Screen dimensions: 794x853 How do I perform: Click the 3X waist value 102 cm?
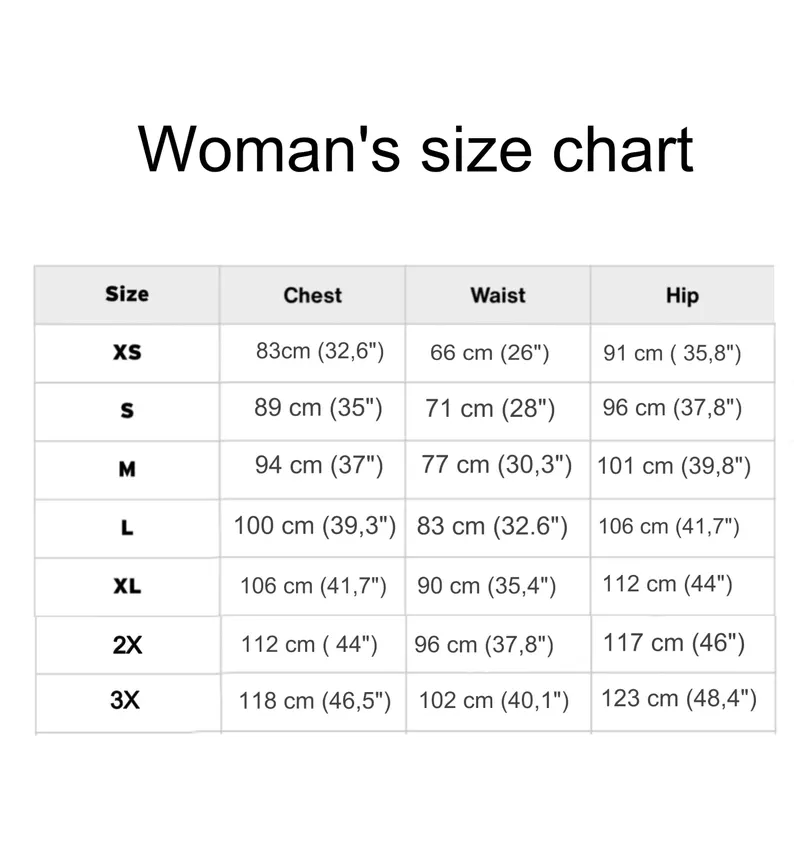pos(494,701)
